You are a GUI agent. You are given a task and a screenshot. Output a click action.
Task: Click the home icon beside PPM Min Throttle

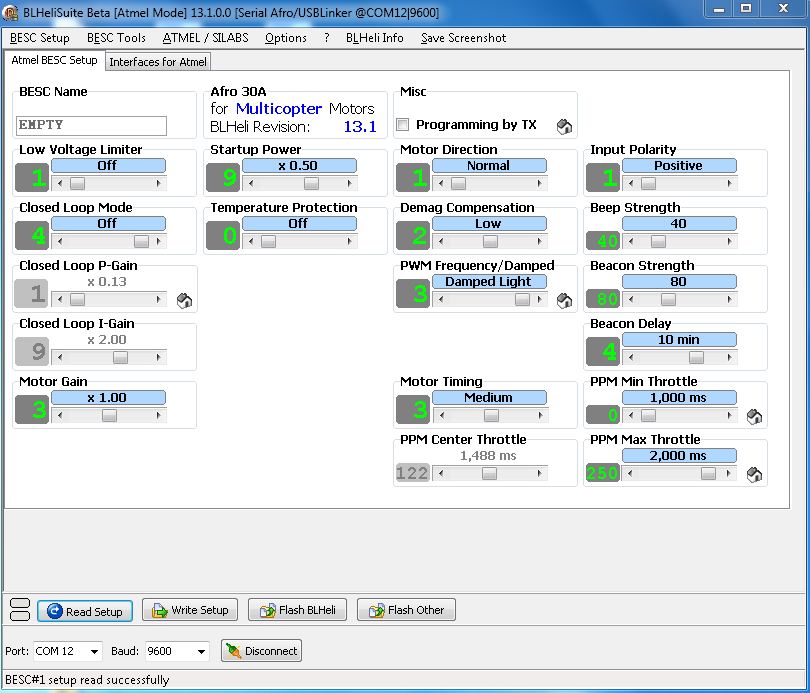pos(754,416)
